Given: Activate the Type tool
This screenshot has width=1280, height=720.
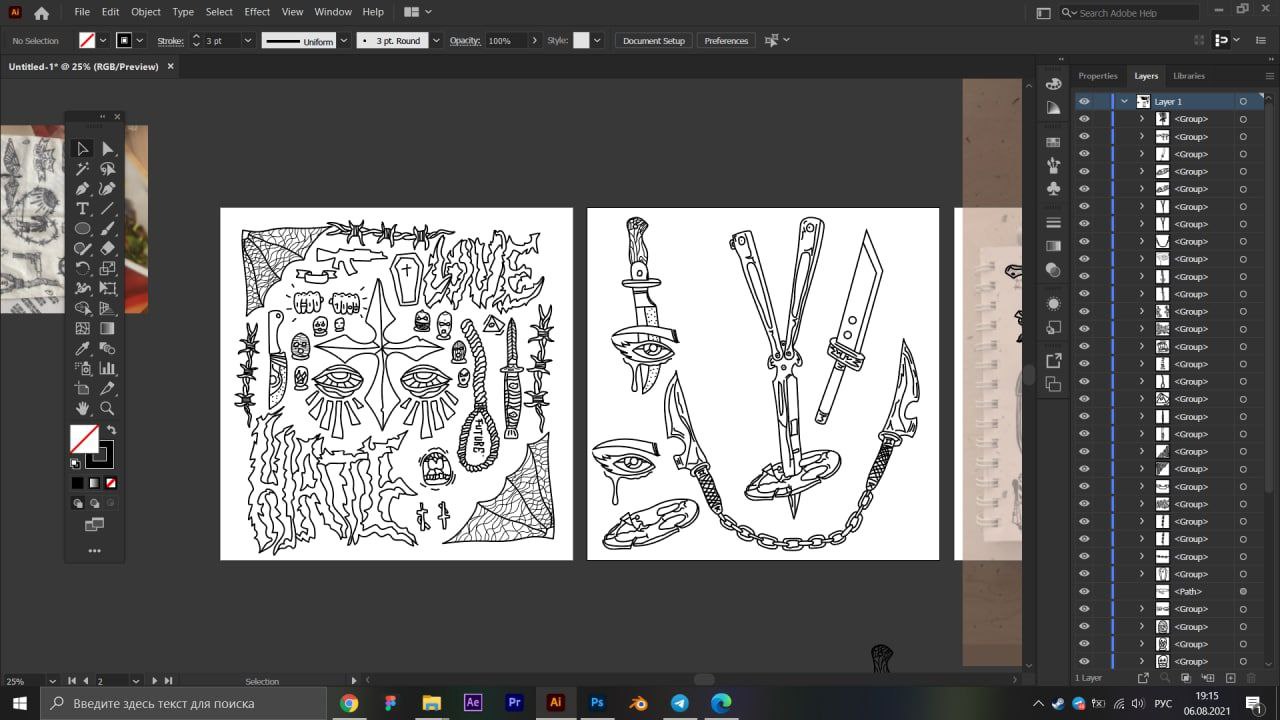Looking at the screenshot, I should pos(83,209).
